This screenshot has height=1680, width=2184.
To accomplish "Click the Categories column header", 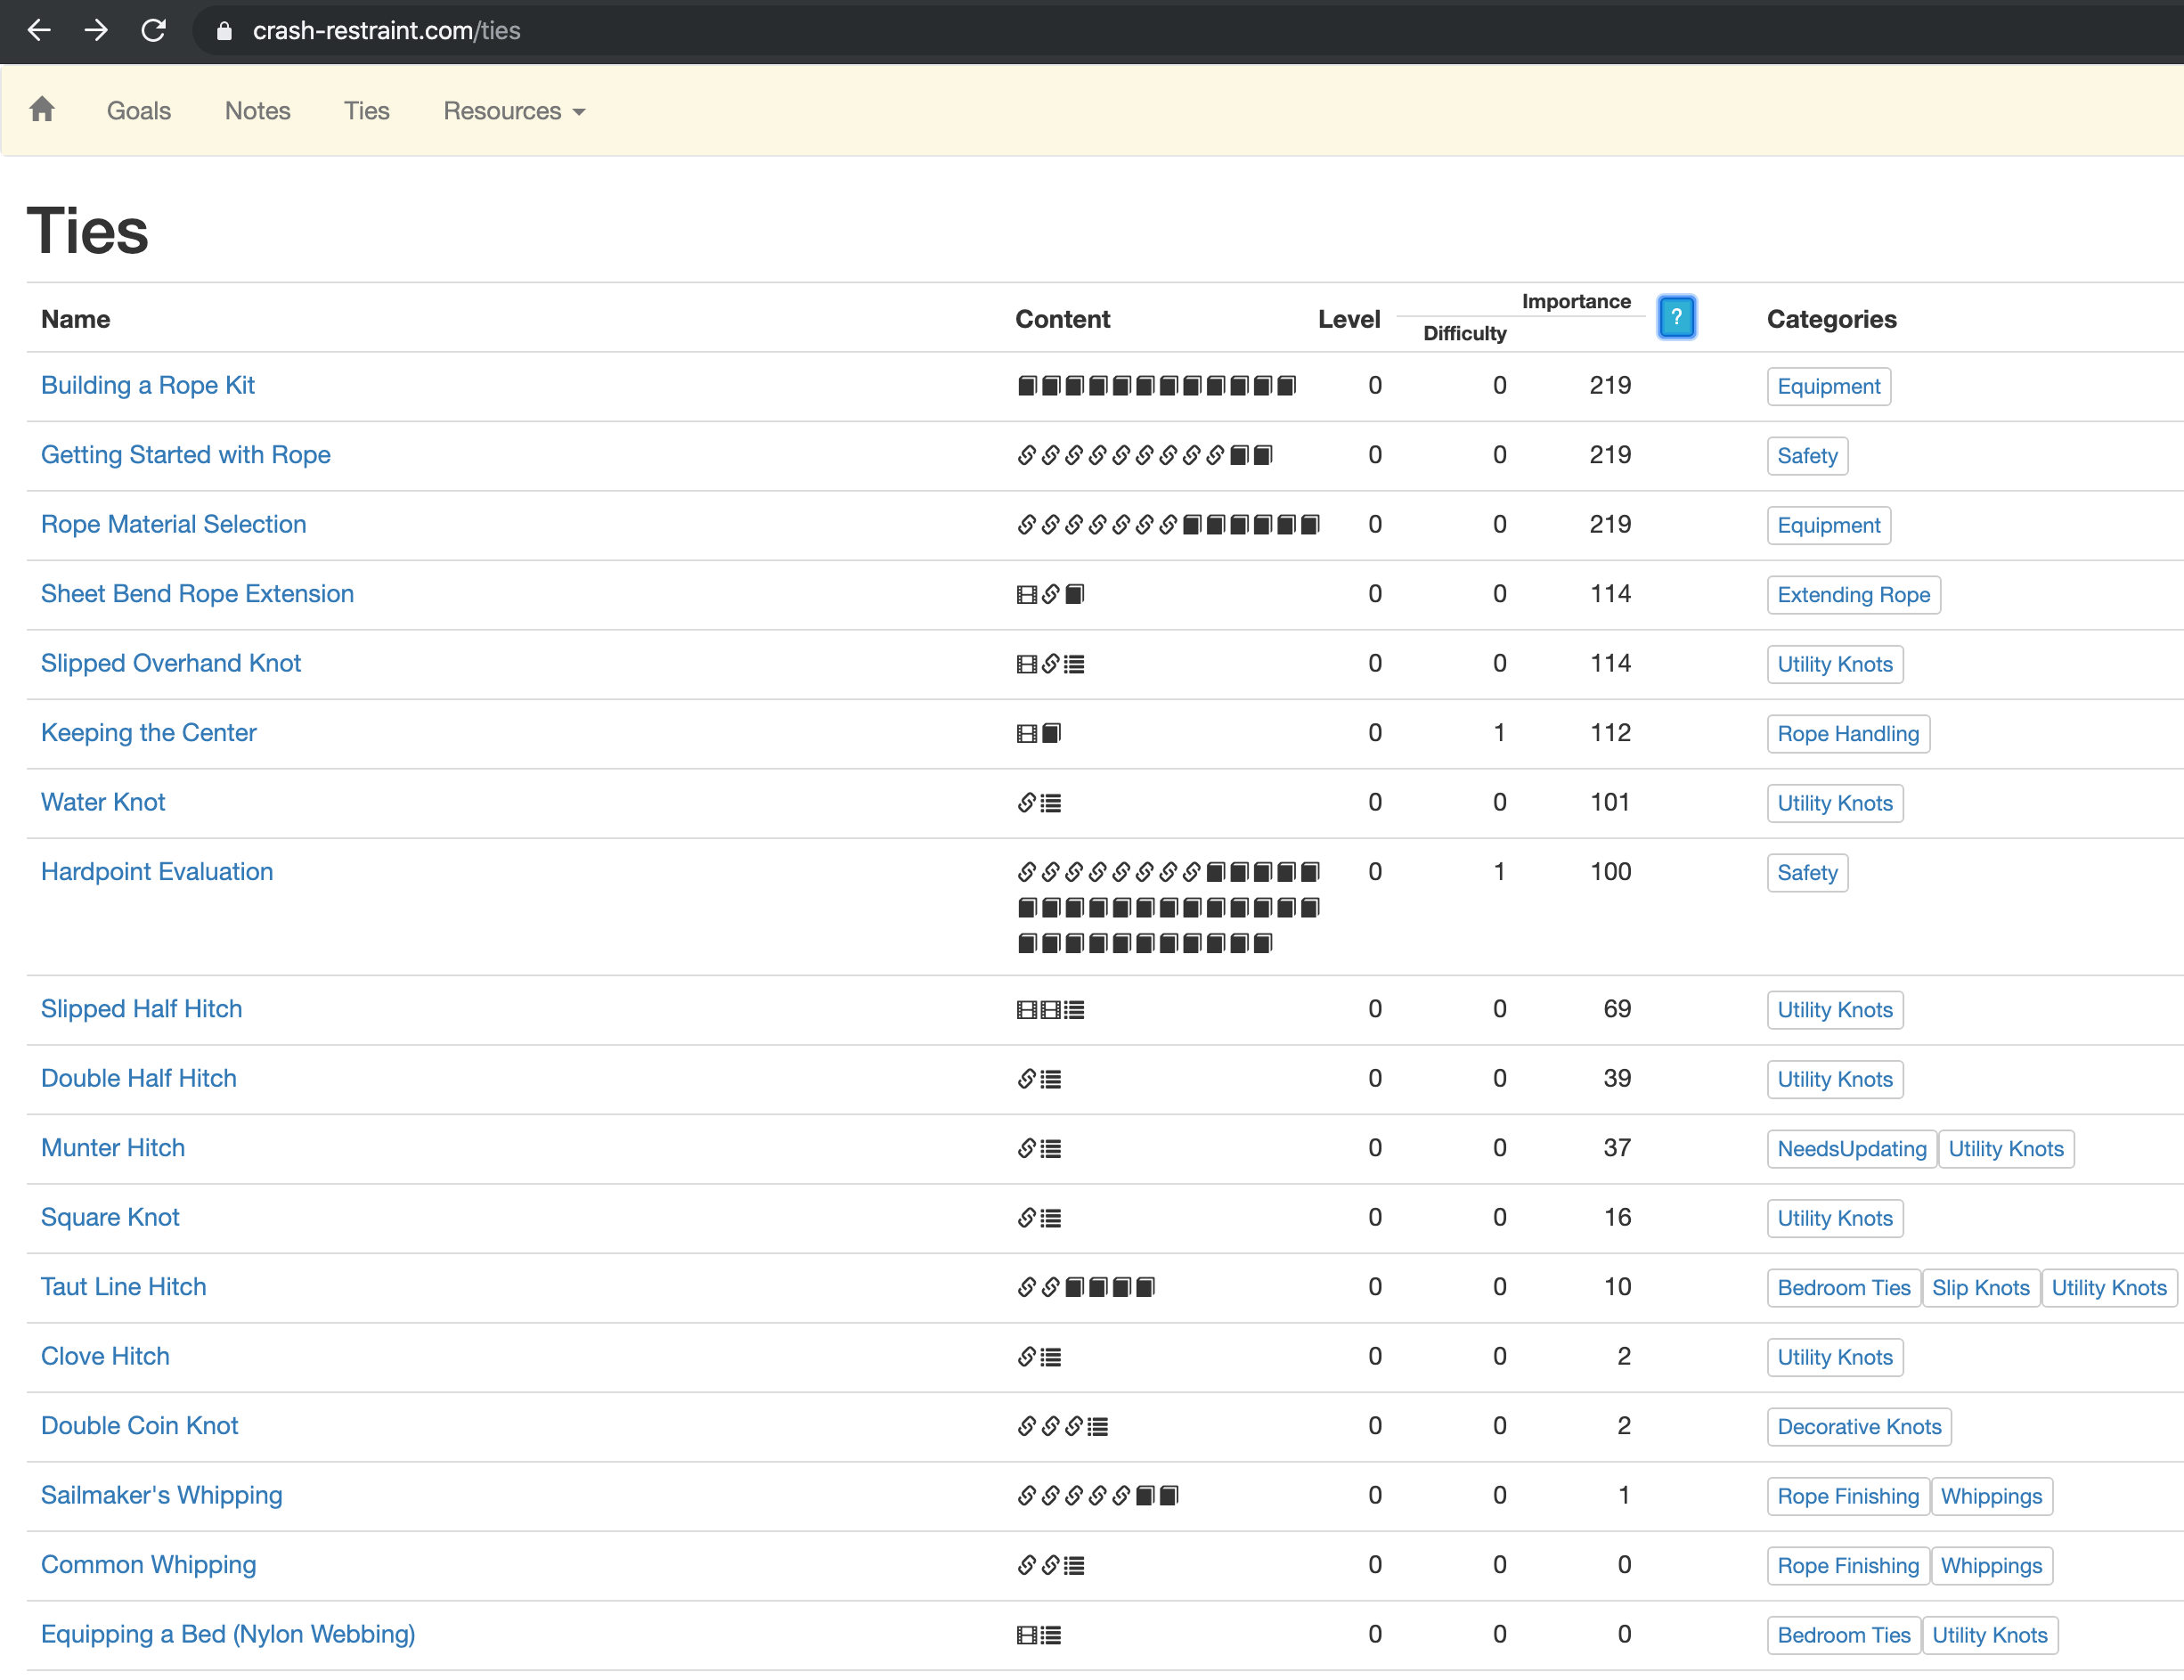I will point(1832,319).
